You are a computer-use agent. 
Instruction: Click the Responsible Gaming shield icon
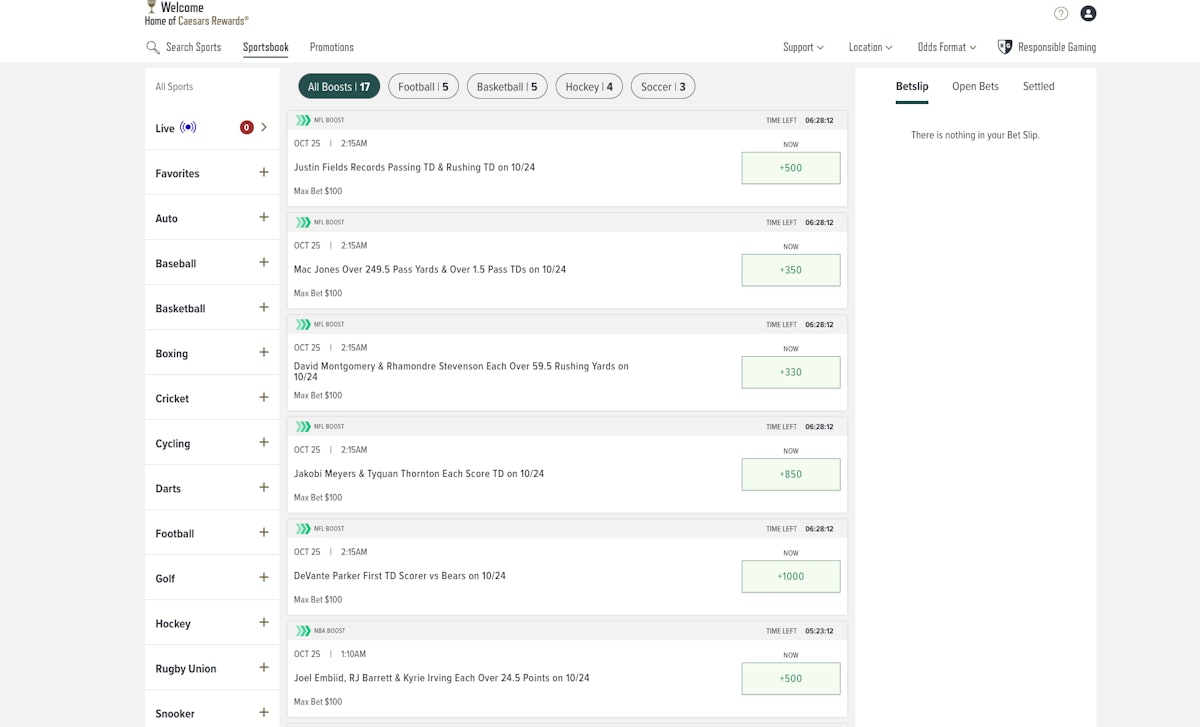(x=1005, y=47)
